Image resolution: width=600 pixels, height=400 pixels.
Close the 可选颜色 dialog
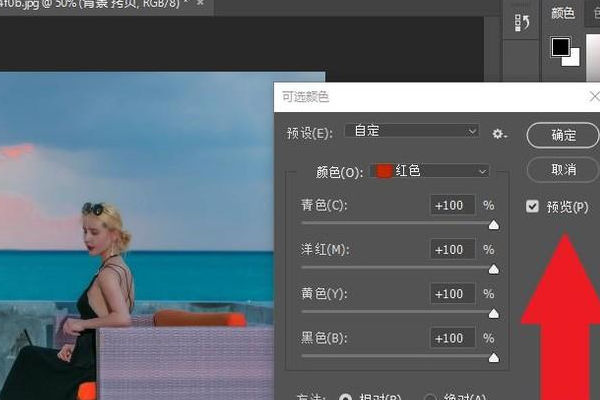[x=595, y=96]
